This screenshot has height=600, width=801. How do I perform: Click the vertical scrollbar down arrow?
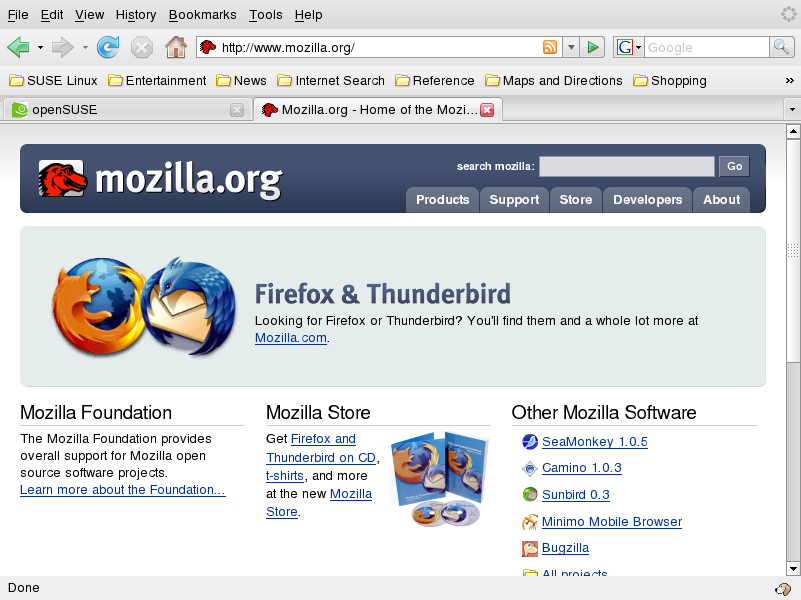coord(793,568)
